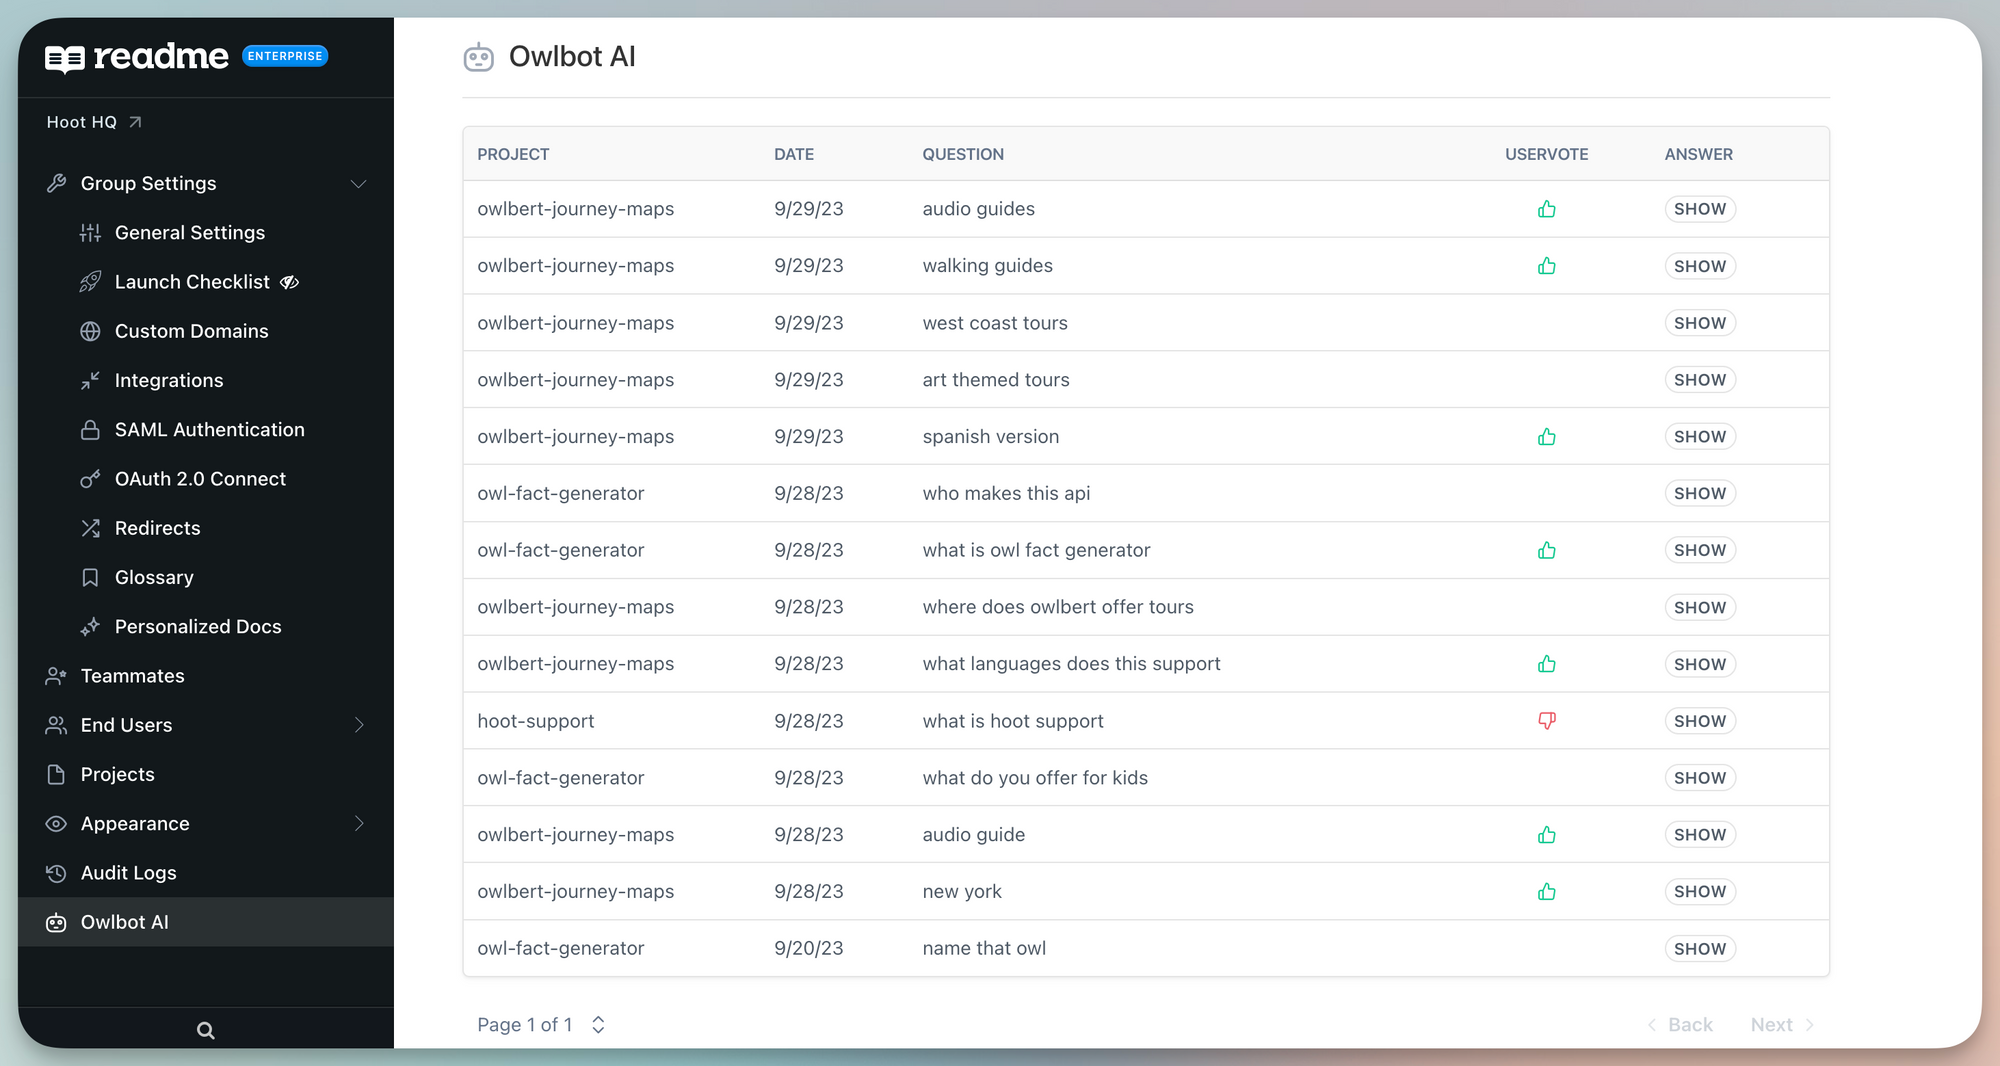This screenshot has height=1066, width=2000.
Task: Go Back to previous page
Action: [x=1680, y=1025]
